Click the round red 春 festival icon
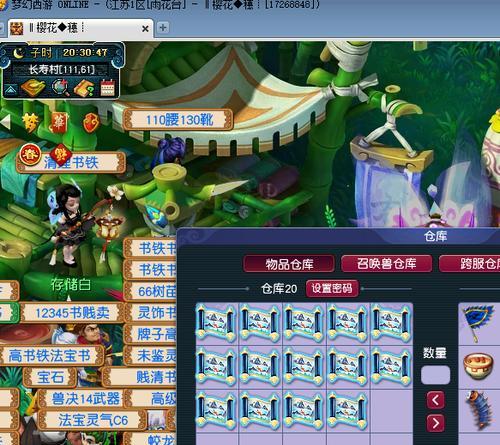 tap(30, 155)
